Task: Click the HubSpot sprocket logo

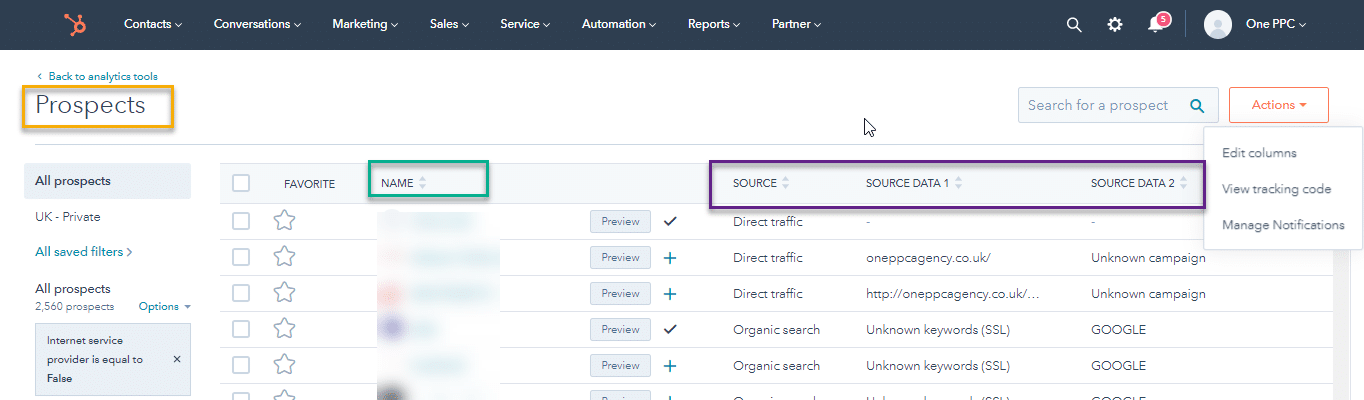Action: click(74, 24)
